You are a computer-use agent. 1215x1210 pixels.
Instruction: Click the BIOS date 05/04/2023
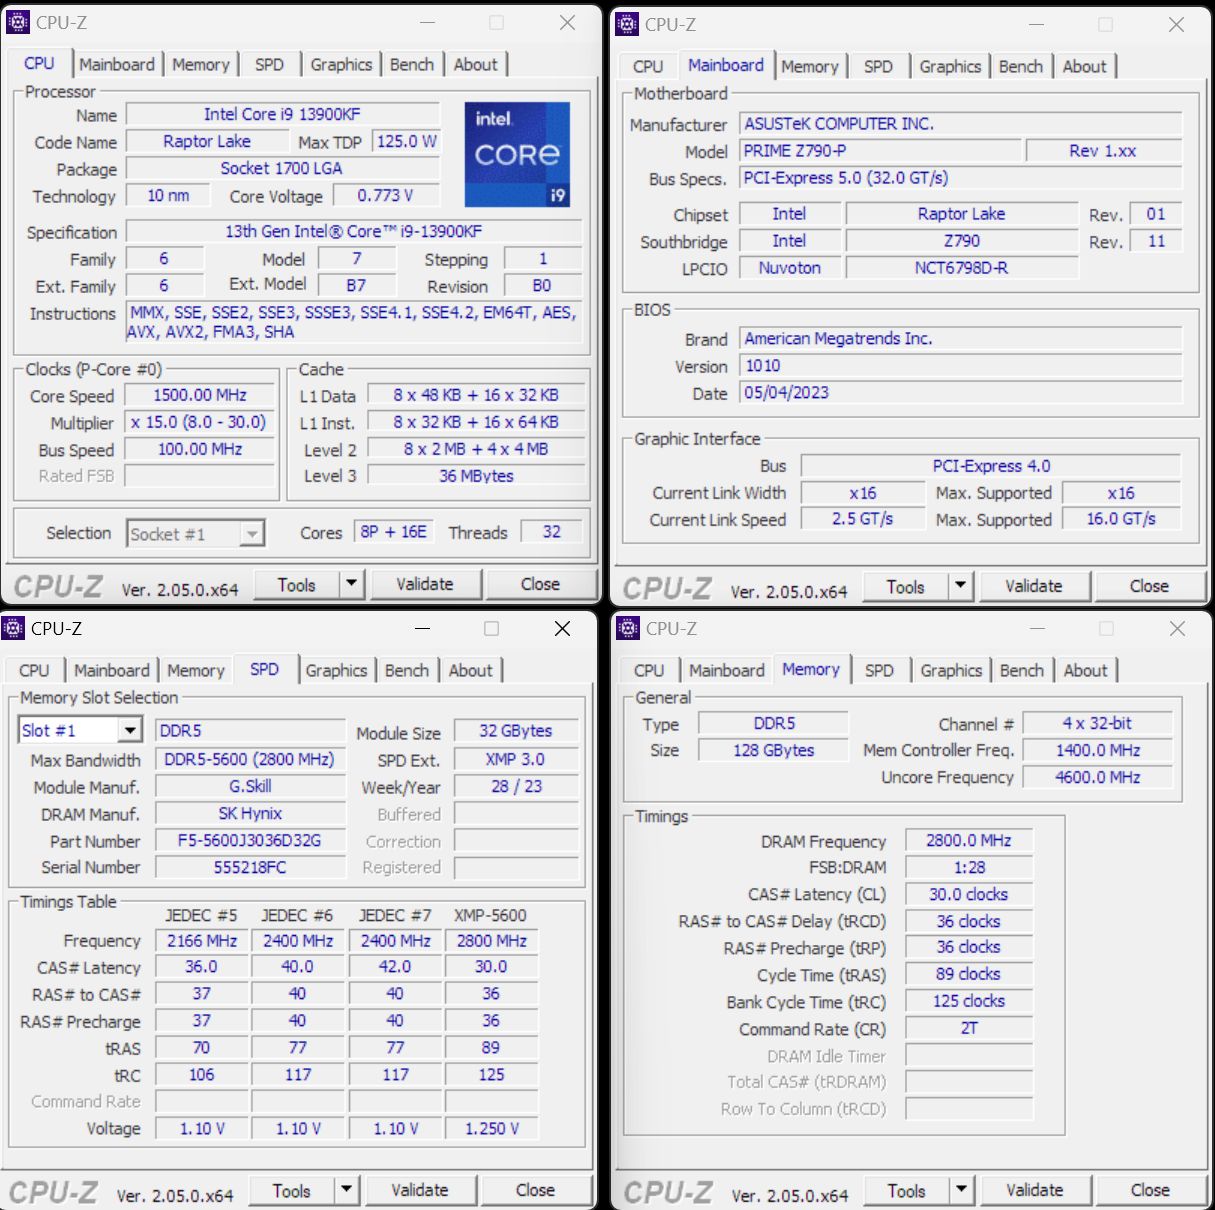[x=961, y=393]
